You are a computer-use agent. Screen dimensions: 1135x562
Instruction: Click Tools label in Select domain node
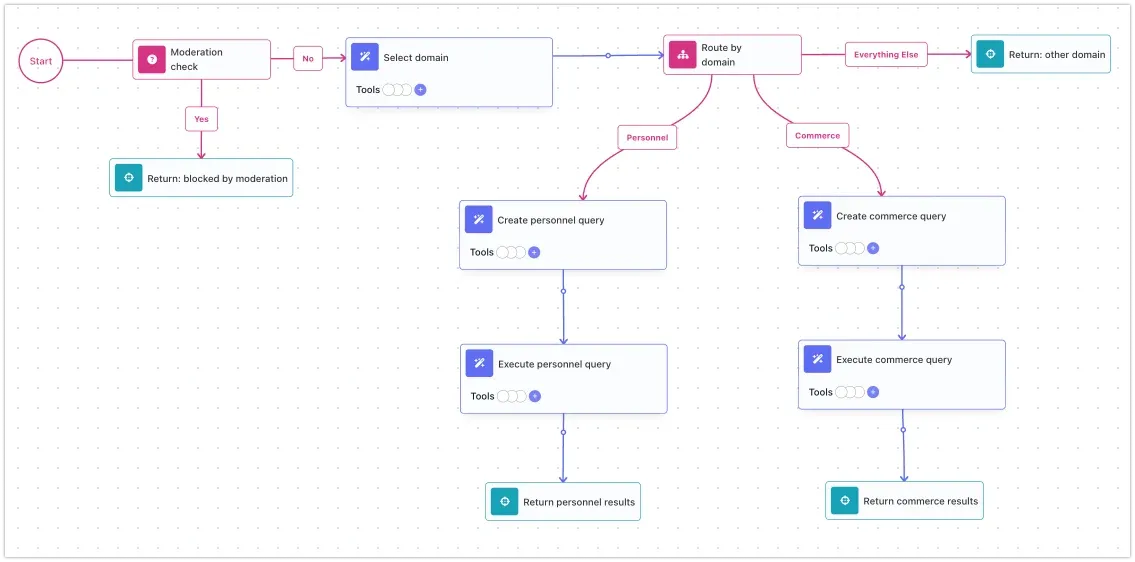coord(368,90)
